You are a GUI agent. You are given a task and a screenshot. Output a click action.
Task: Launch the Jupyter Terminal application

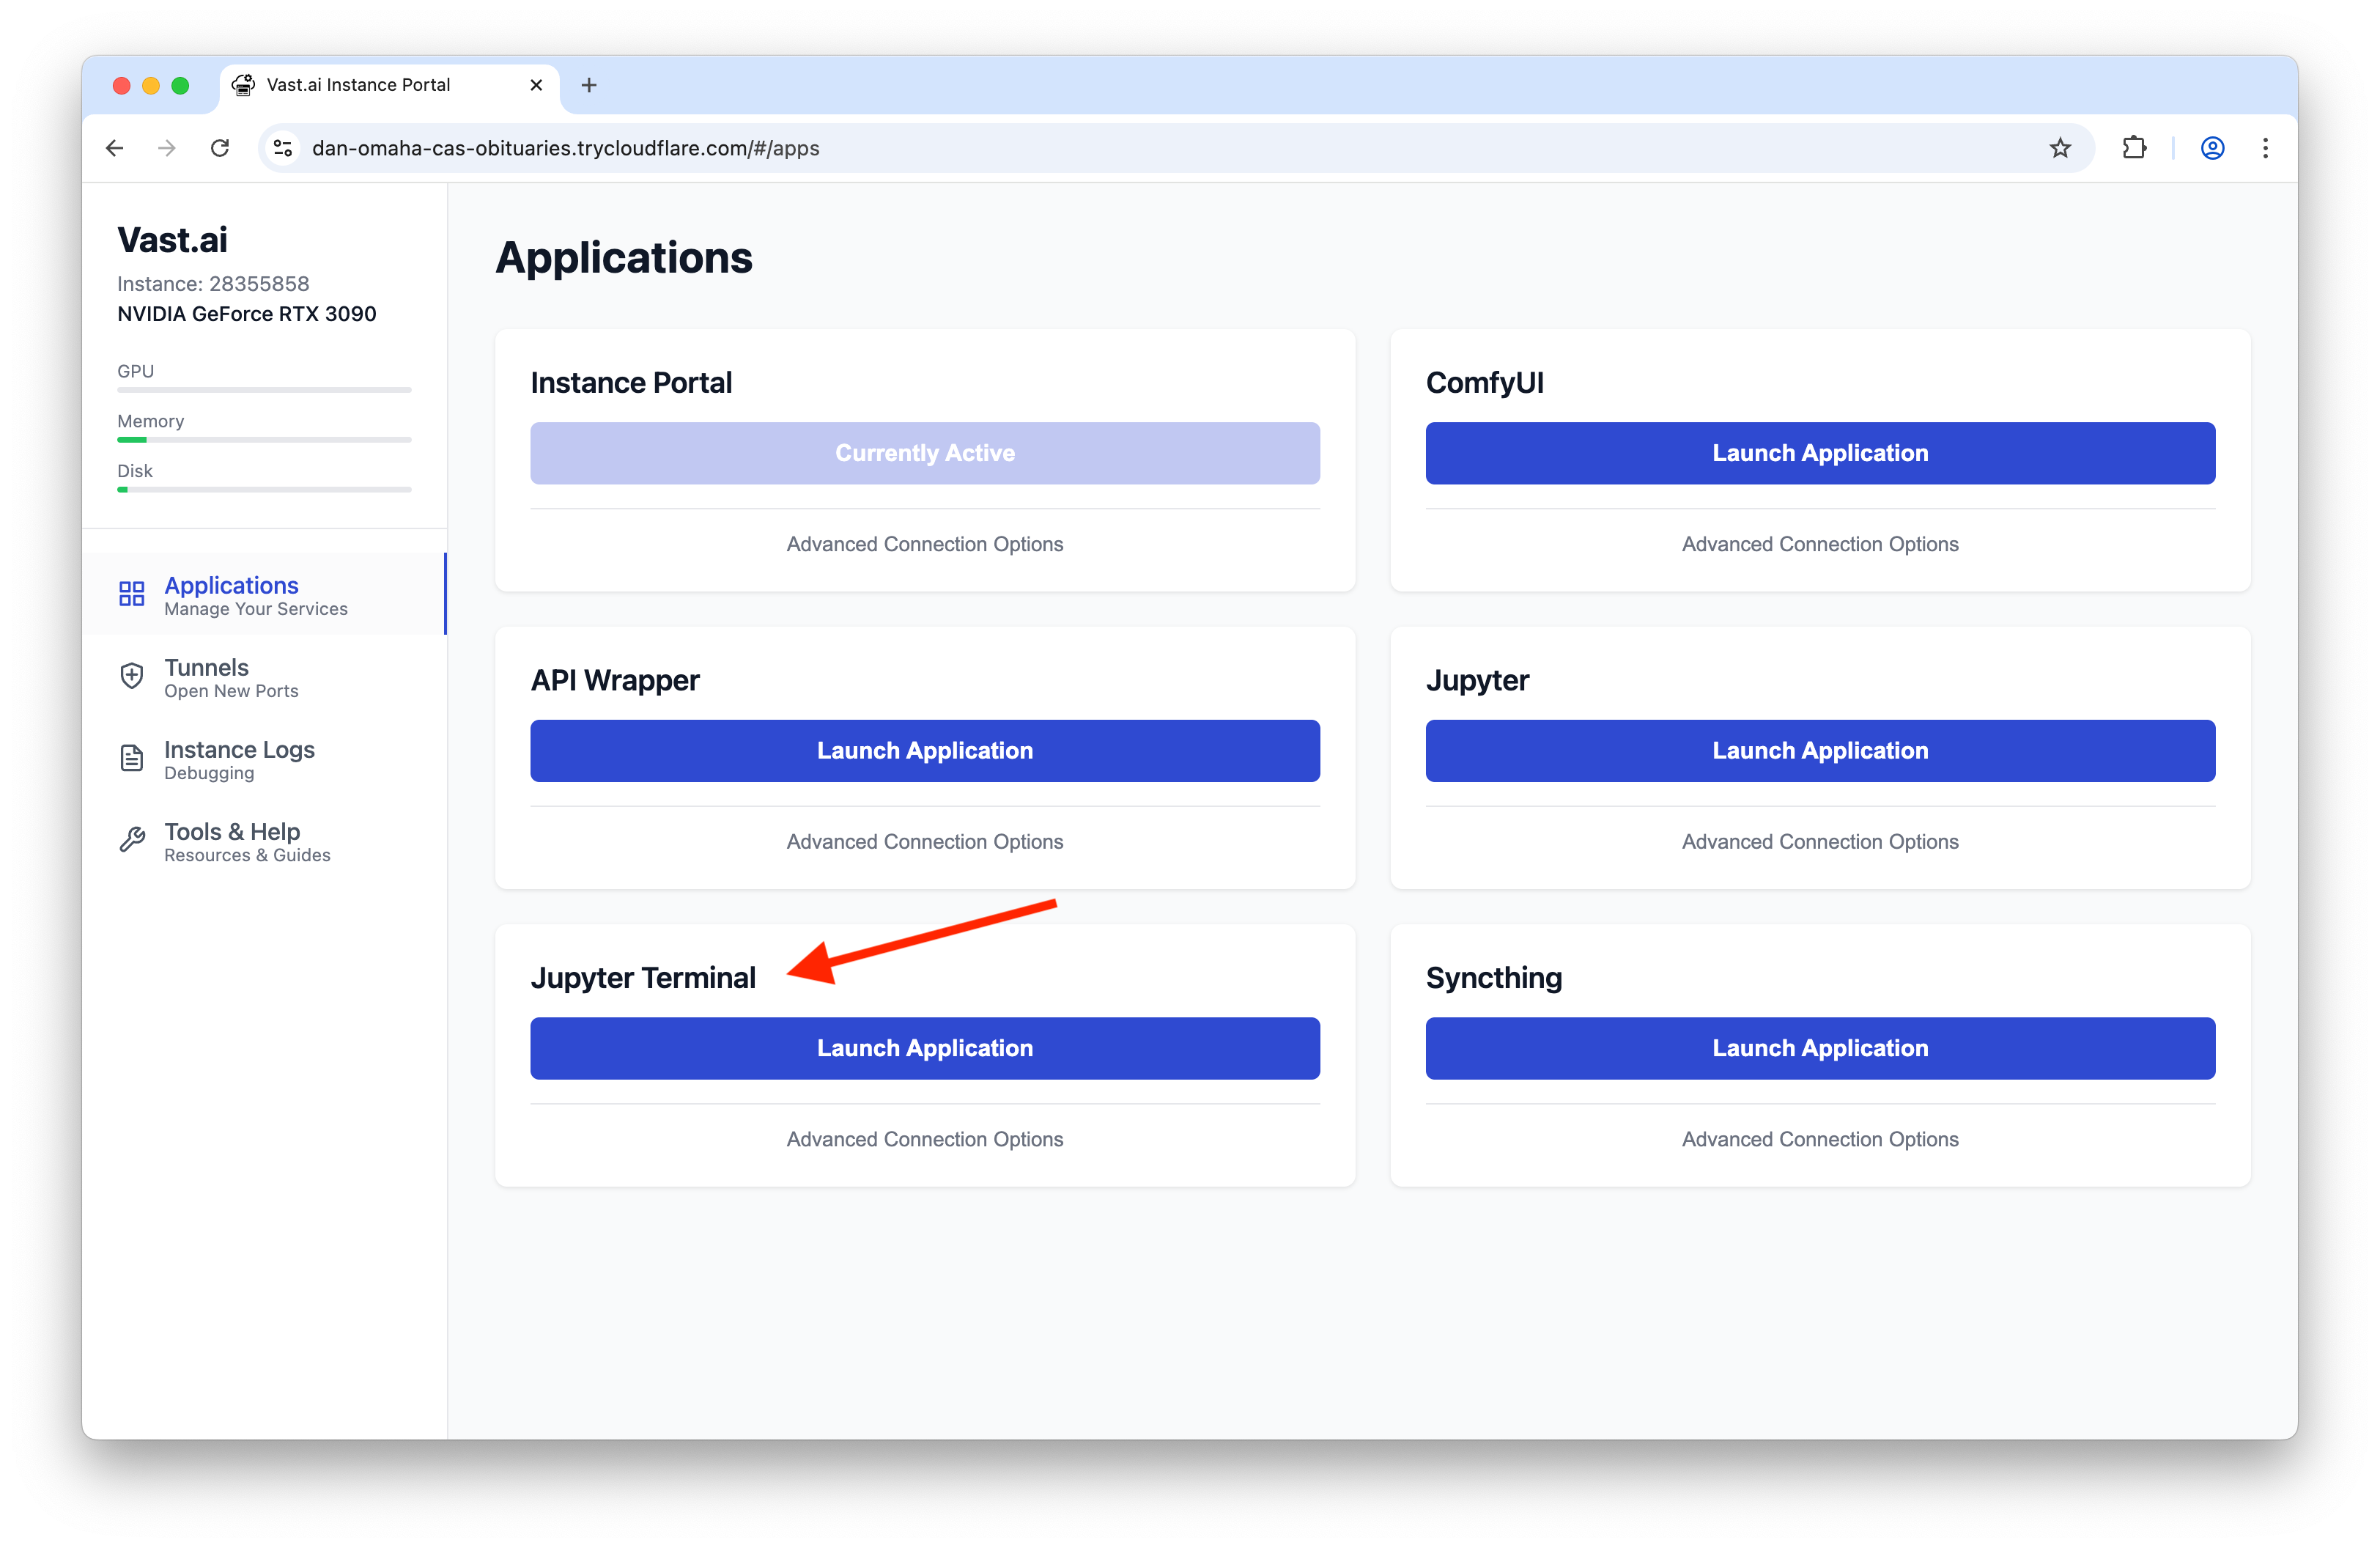(x=925, y=1048)
